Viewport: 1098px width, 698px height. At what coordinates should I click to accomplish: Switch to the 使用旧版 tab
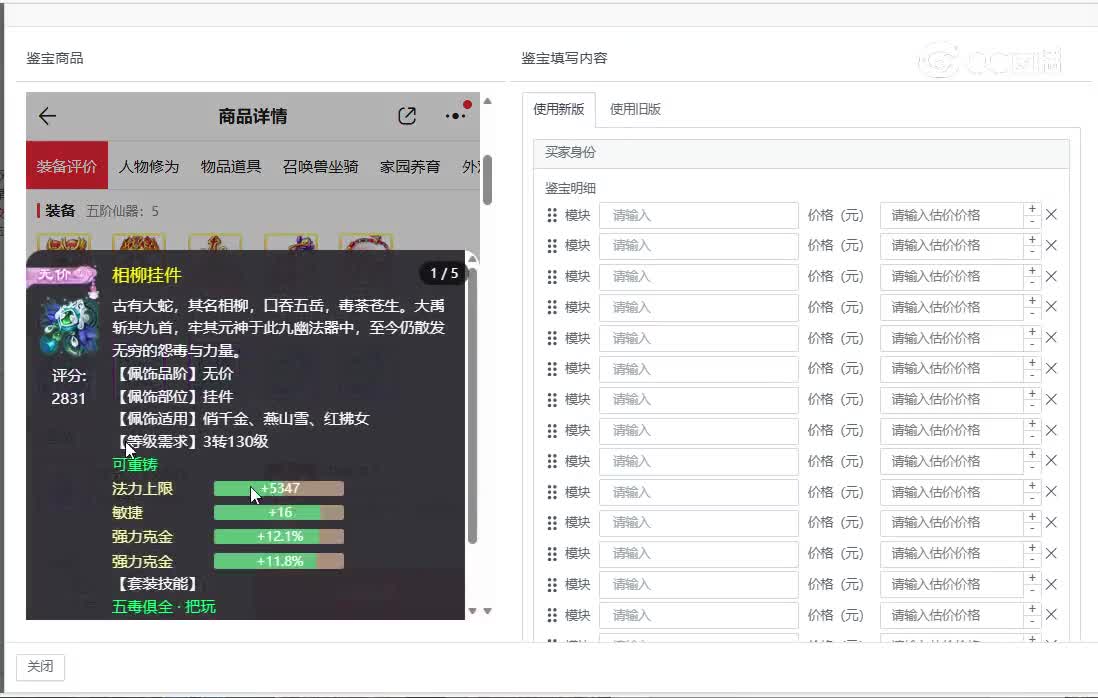click(635, 109)
